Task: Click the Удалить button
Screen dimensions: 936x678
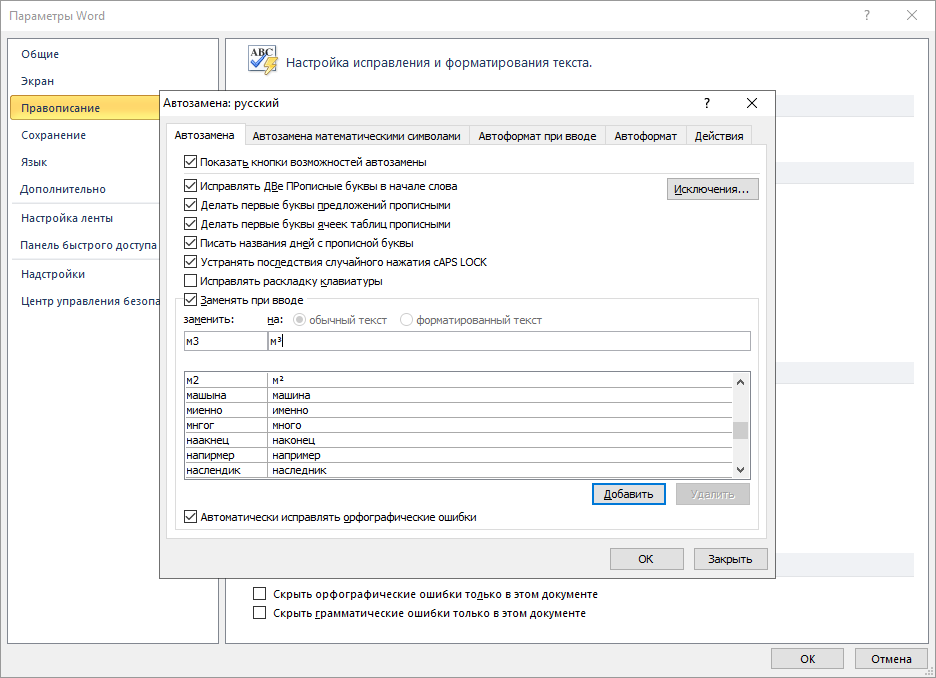Action: pos(713,494)
